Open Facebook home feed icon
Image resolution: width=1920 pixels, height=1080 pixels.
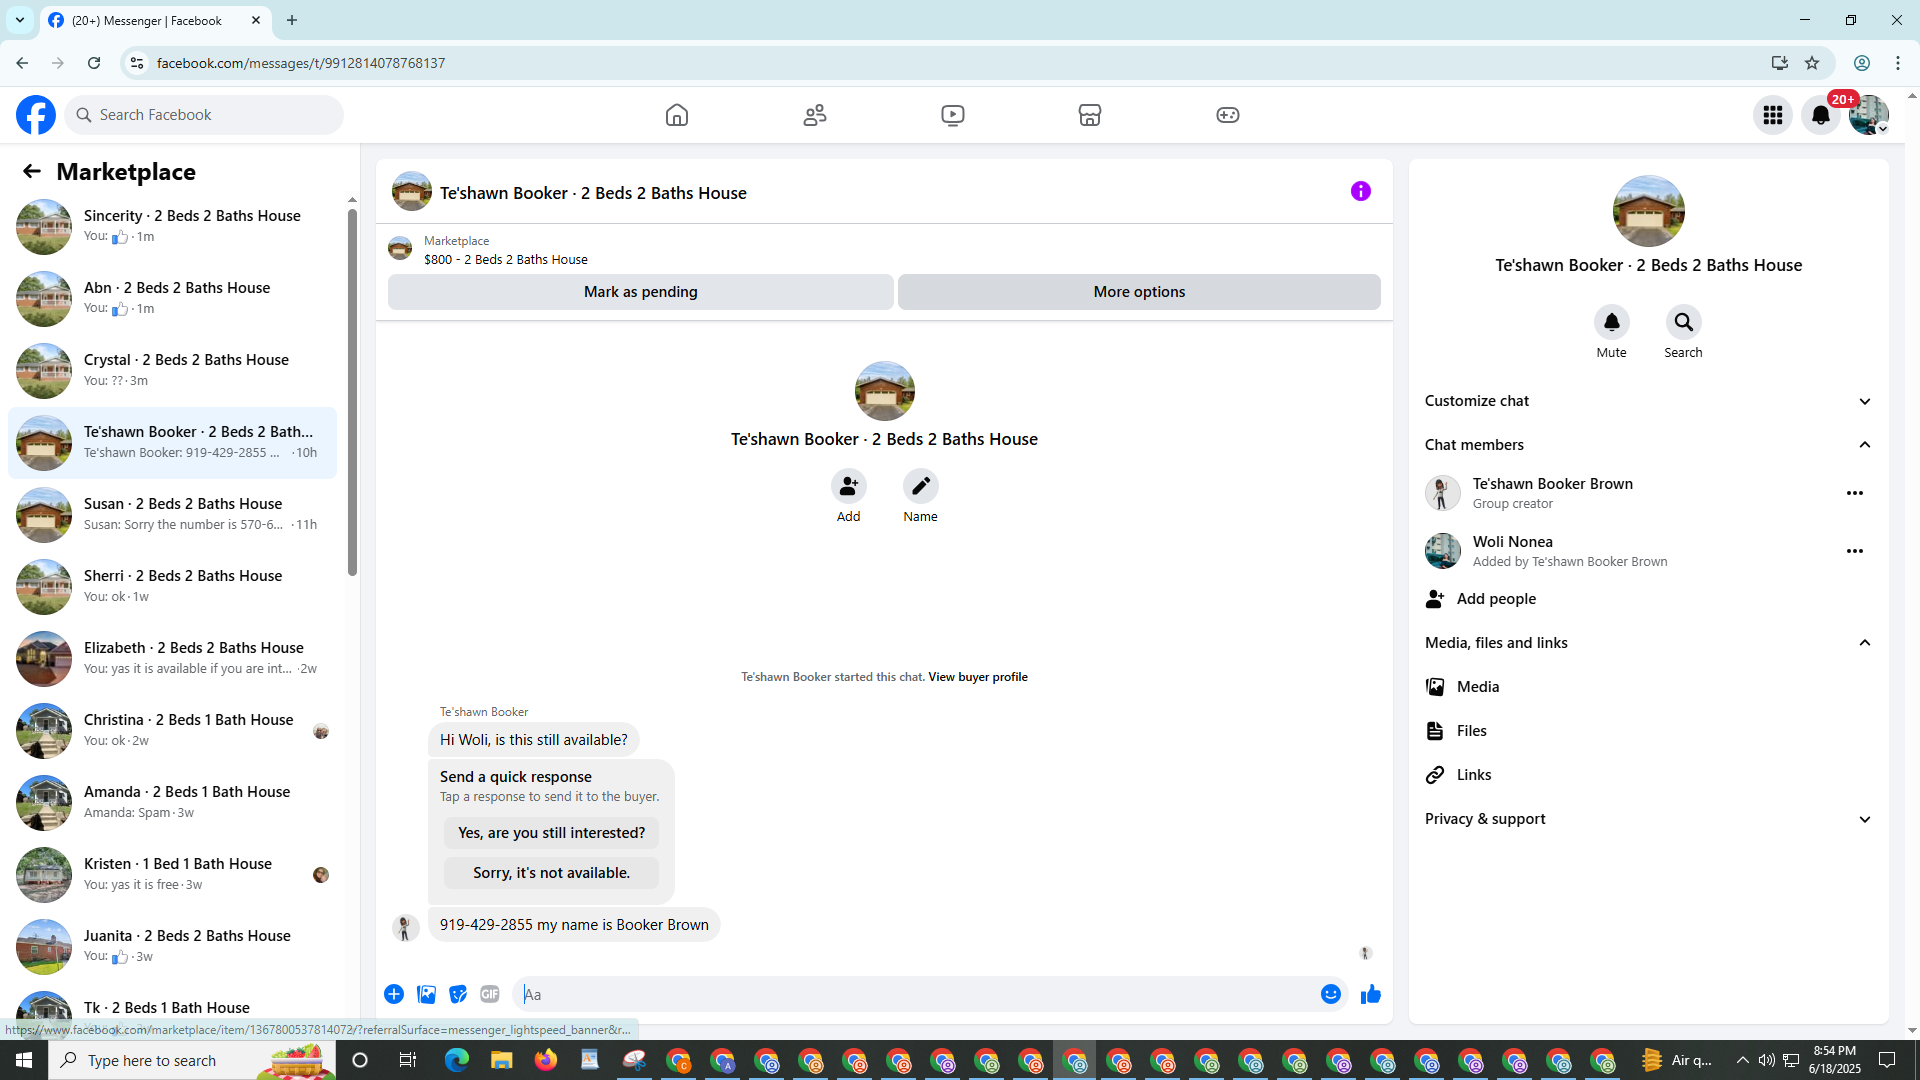677,115
